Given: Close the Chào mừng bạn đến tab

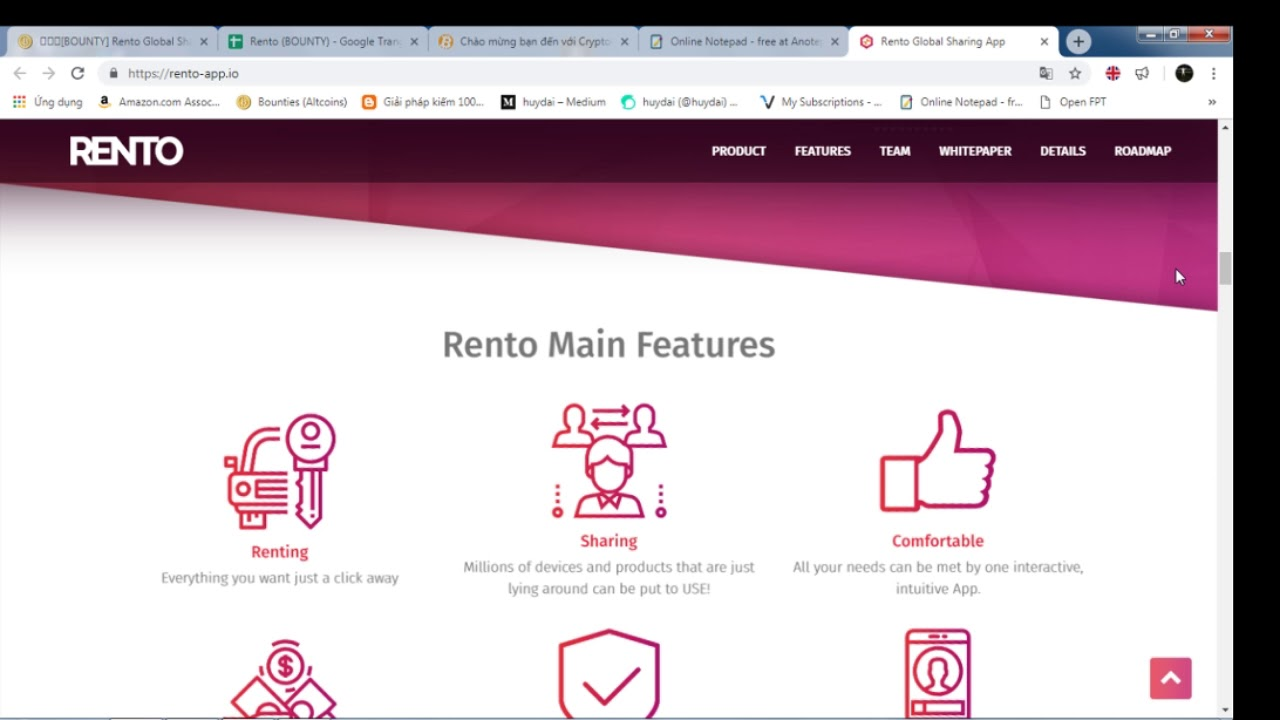Looking at the screenshot, I should (624, 42).
